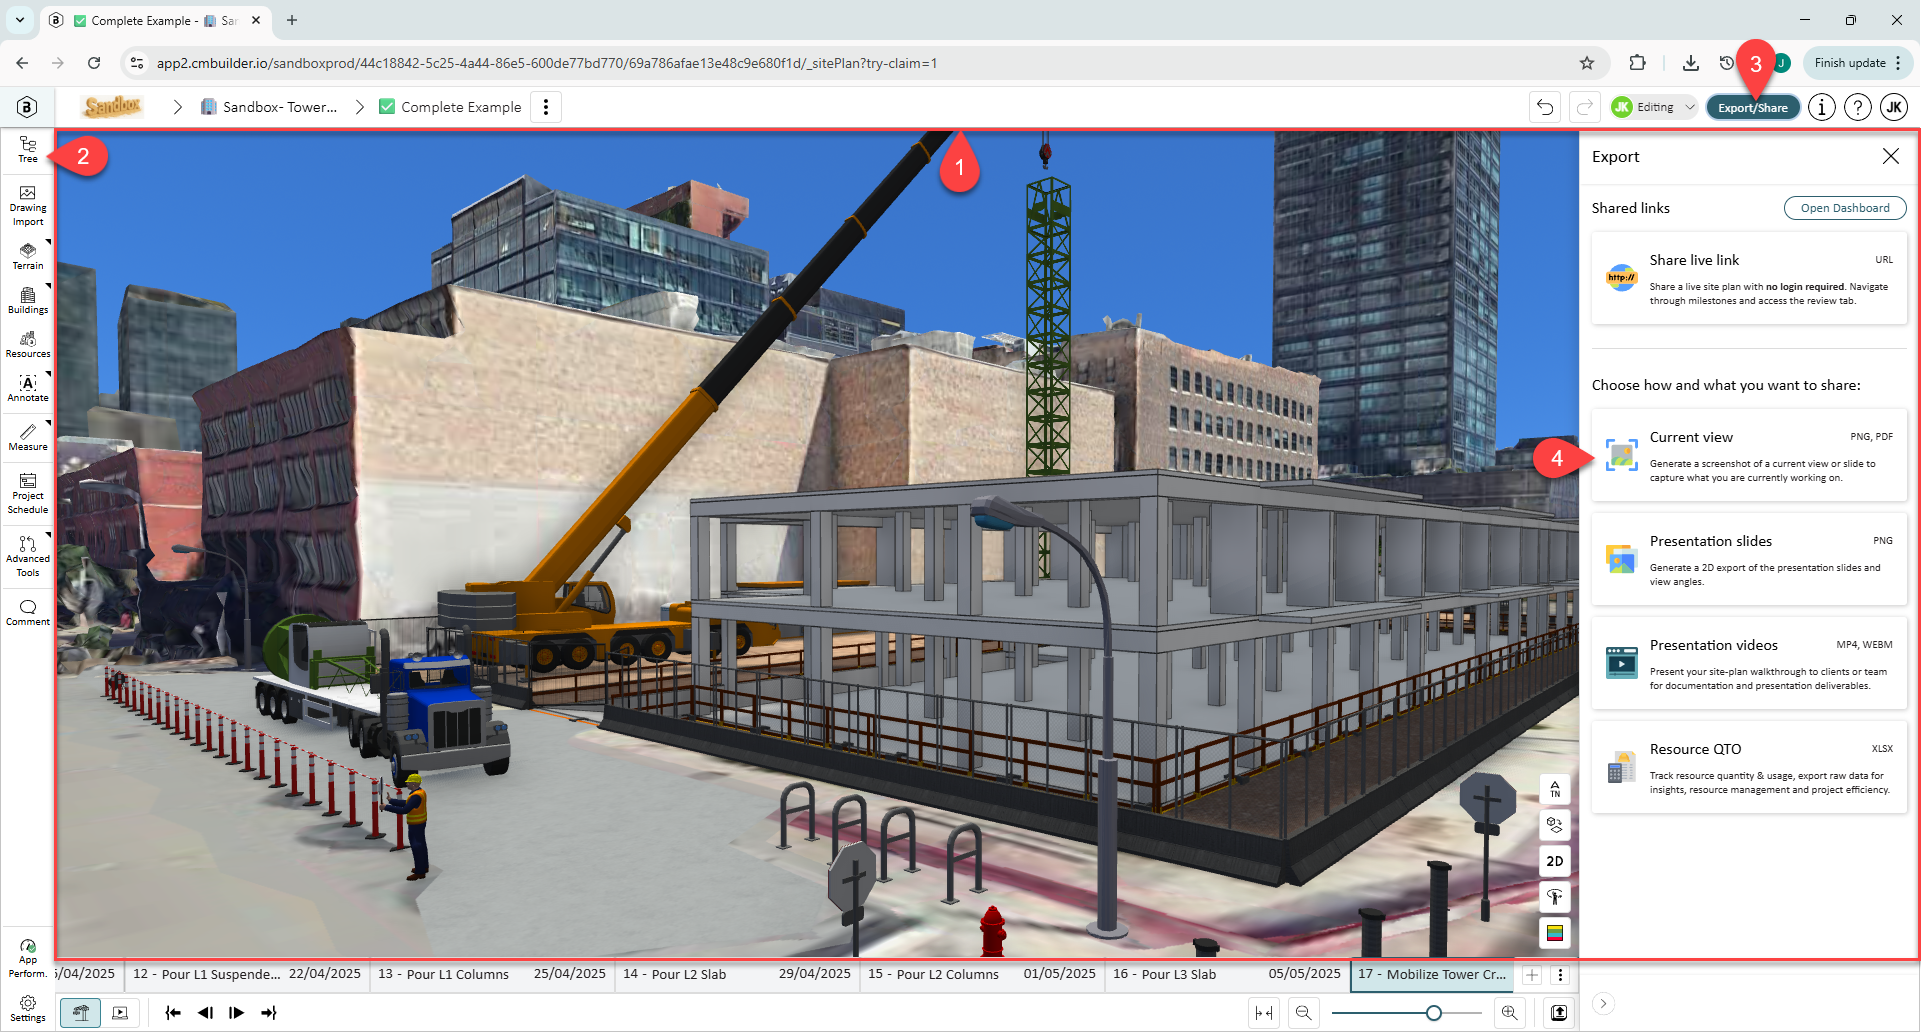Screen dimensions: 1921x1032
Task: Open the Tree panel
Action: tap(28, 149)
